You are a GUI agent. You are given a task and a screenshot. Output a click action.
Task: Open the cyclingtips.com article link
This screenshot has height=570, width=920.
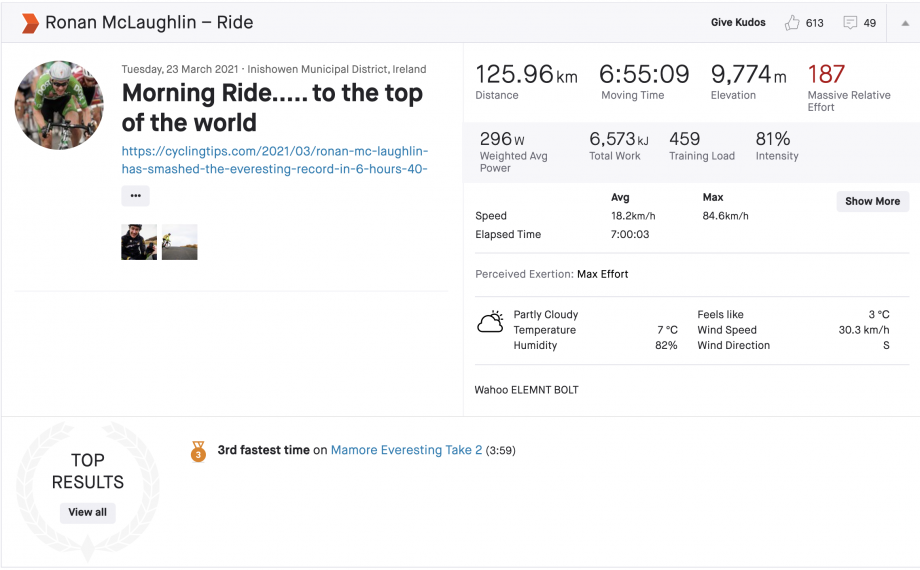click(x=275, y=160)
